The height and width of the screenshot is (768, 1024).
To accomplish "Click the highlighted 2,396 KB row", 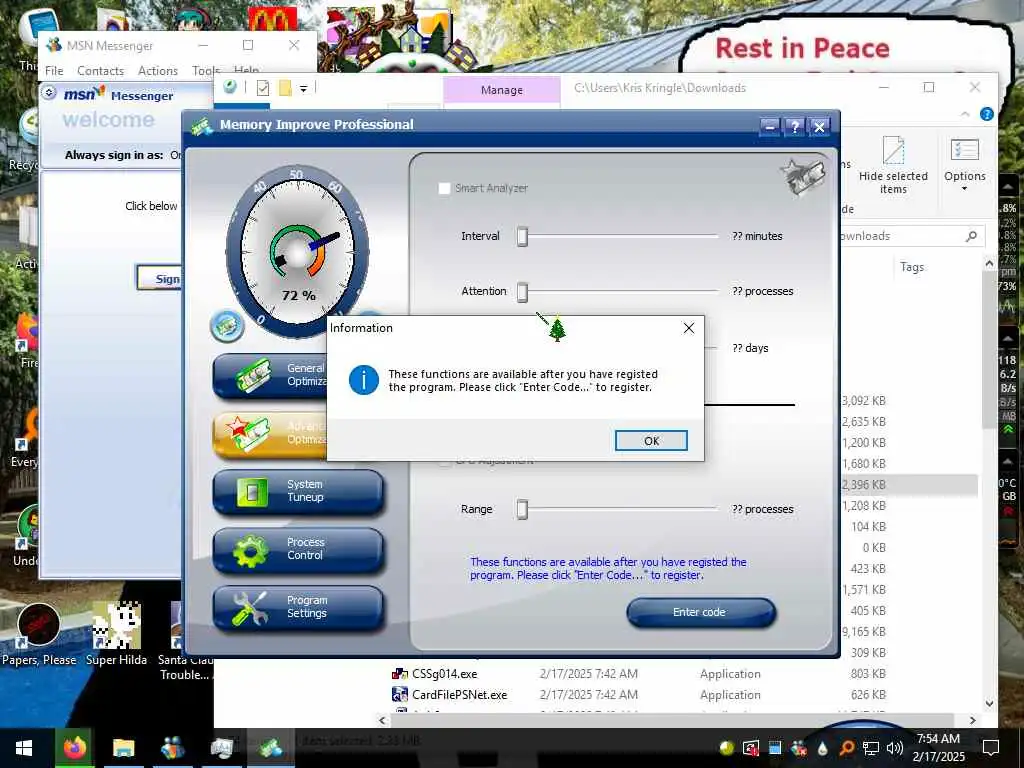I will [x=909, y=485].
